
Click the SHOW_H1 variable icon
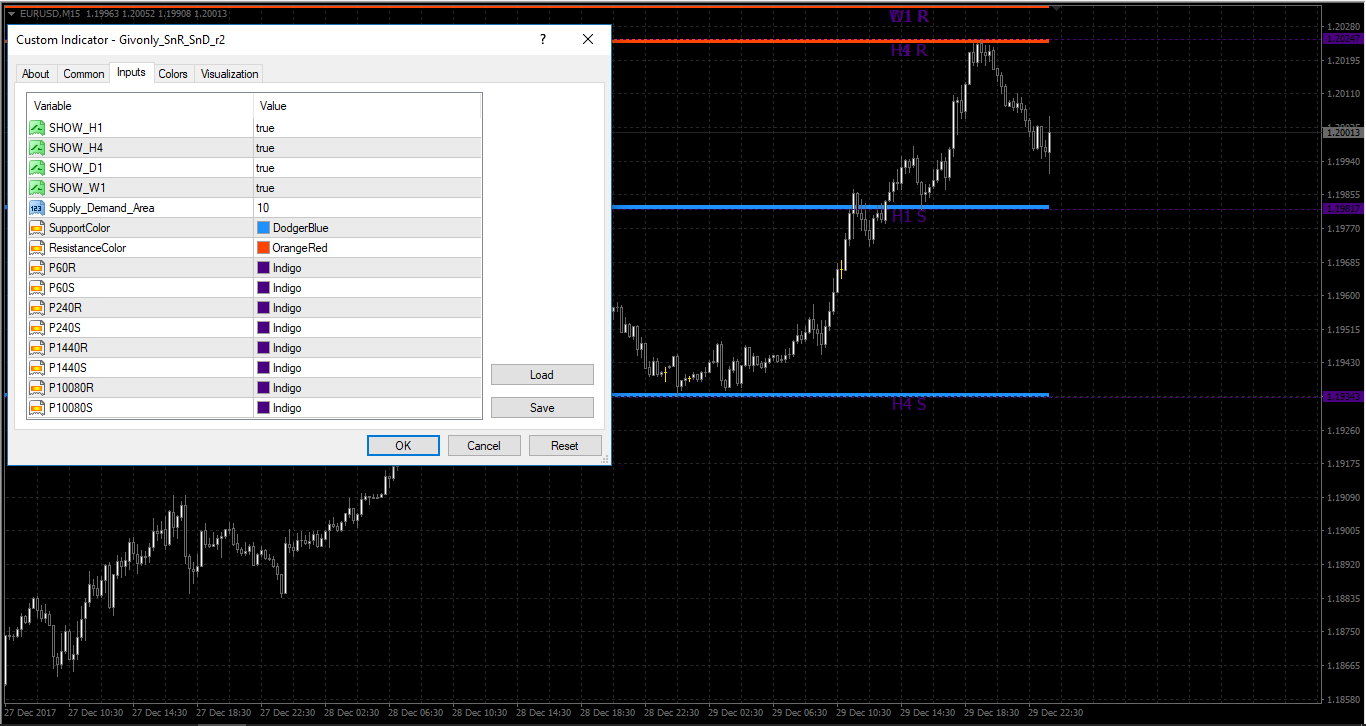point(37,128)
